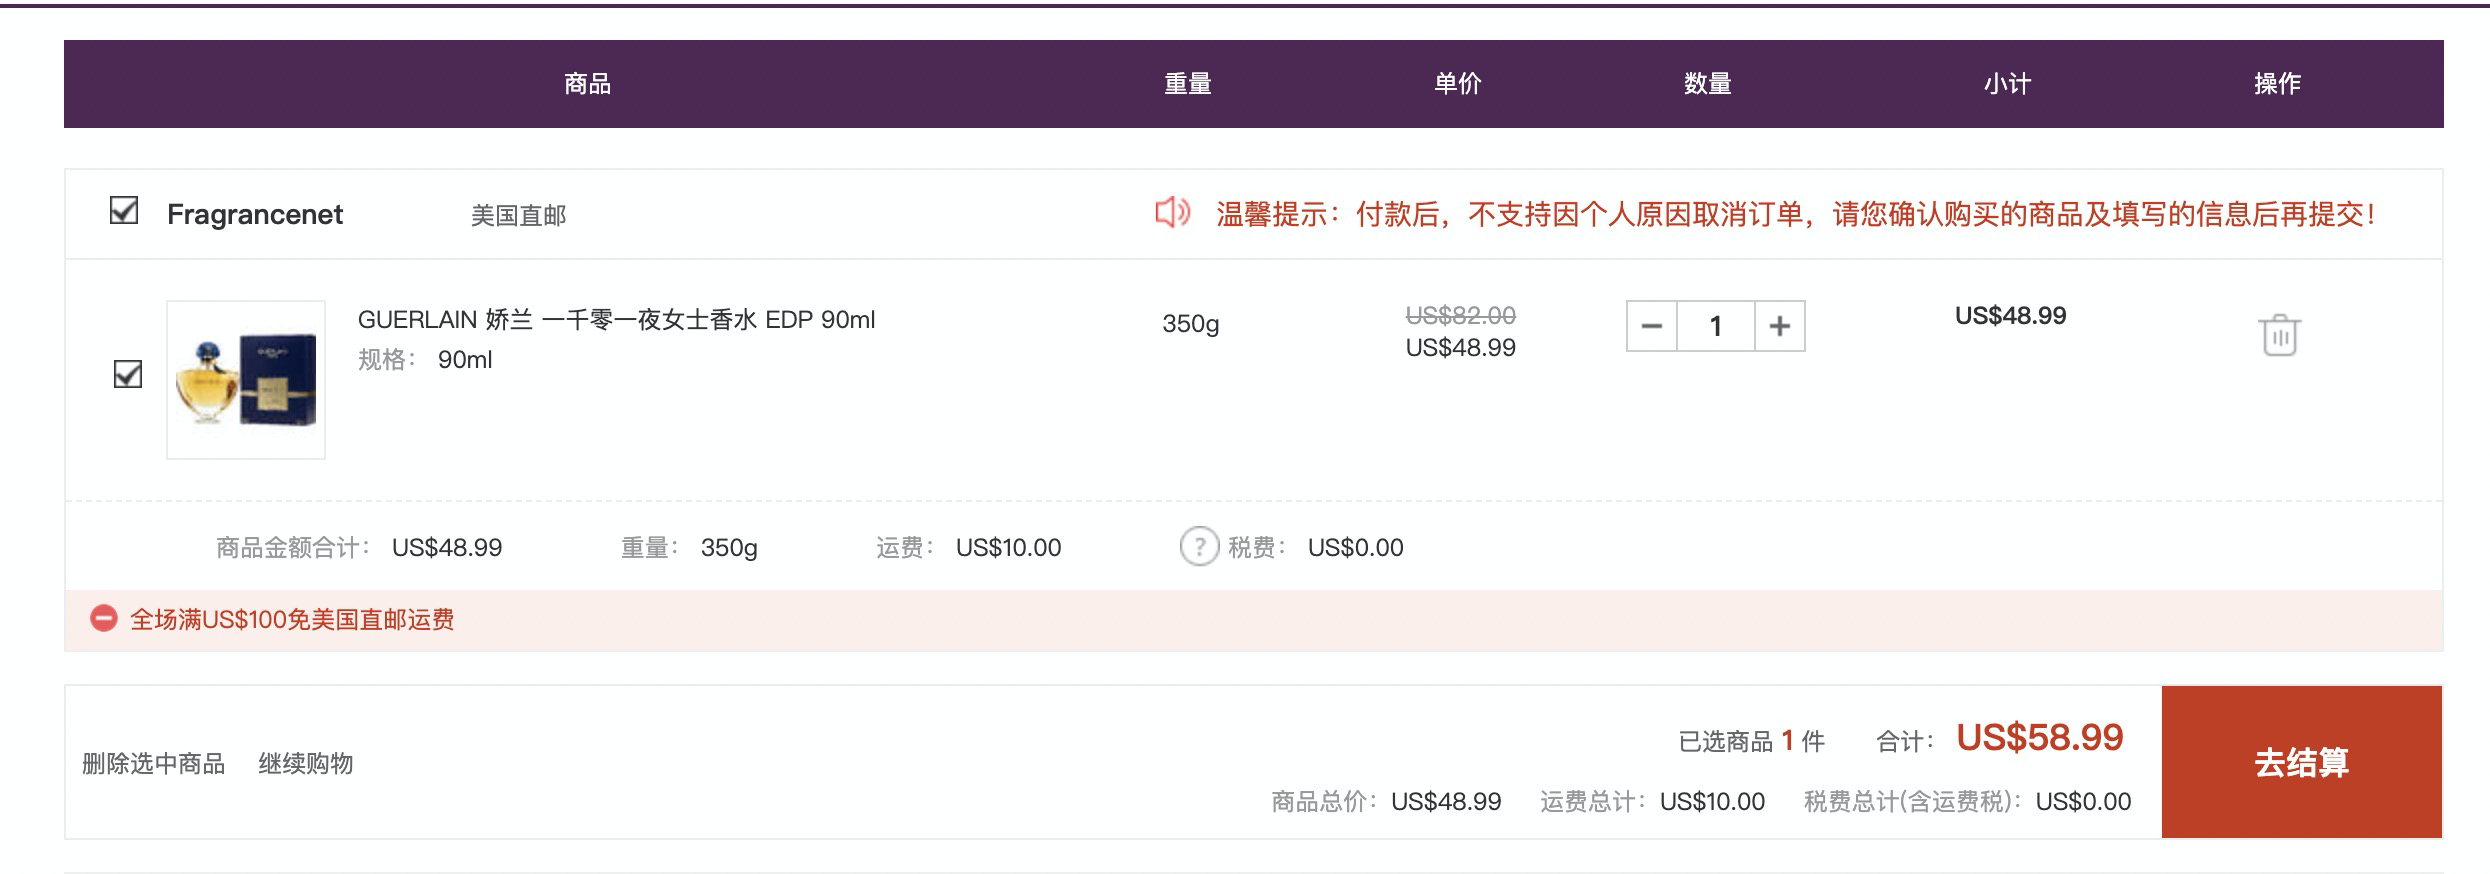The width and height of the screenshot is (2490, 874).
Task: Open the GUERLAIN perfume product thumbnail
Action: point(246,380)
